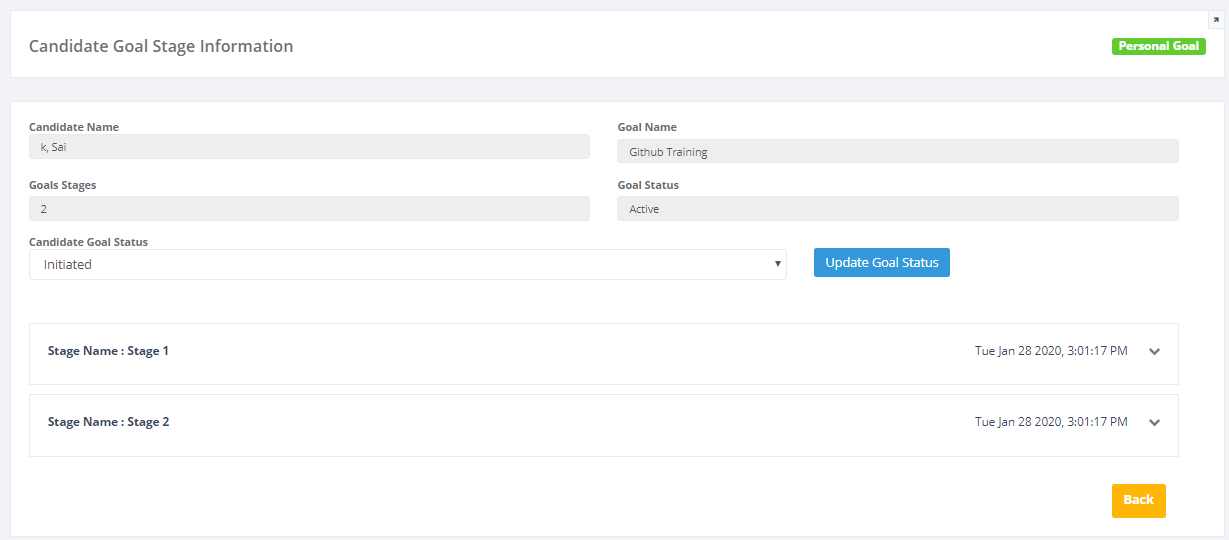
Task: Expand Stage 1 using its chevron
Action: [1154, 352]
